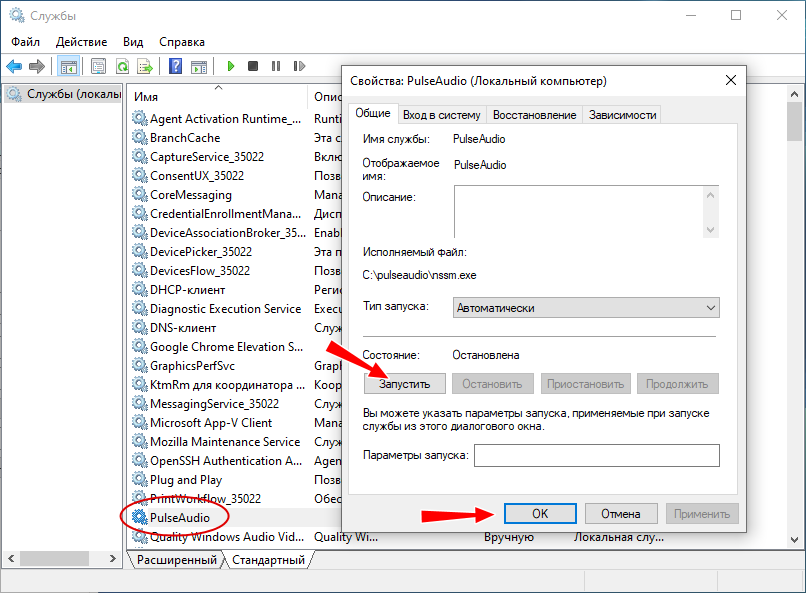Select the PulseAudio service in the list

pos(180,517)
